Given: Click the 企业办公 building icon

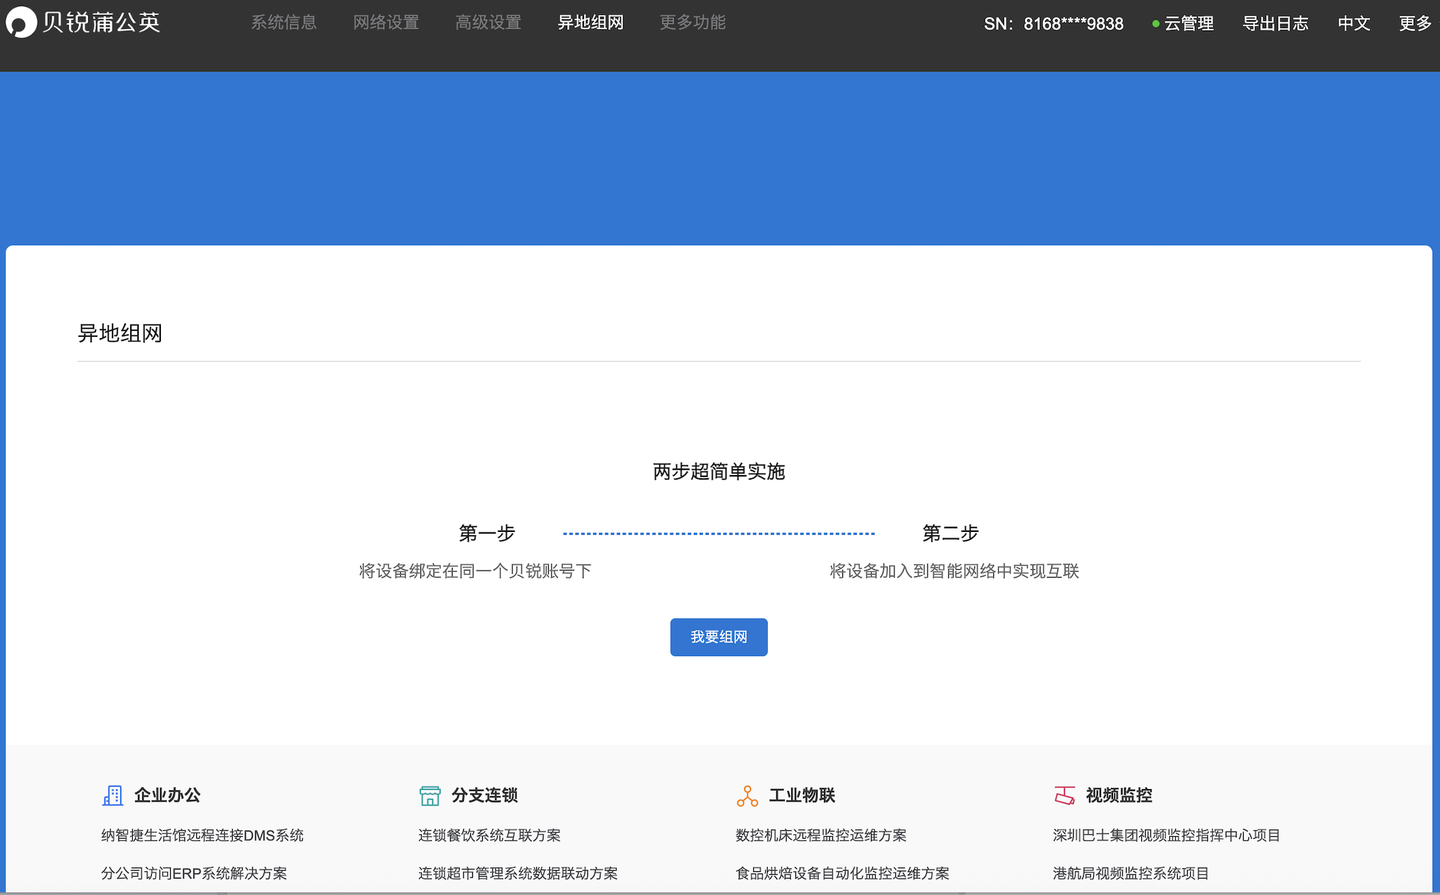Looking at the screenshot, I should [113, 795].
